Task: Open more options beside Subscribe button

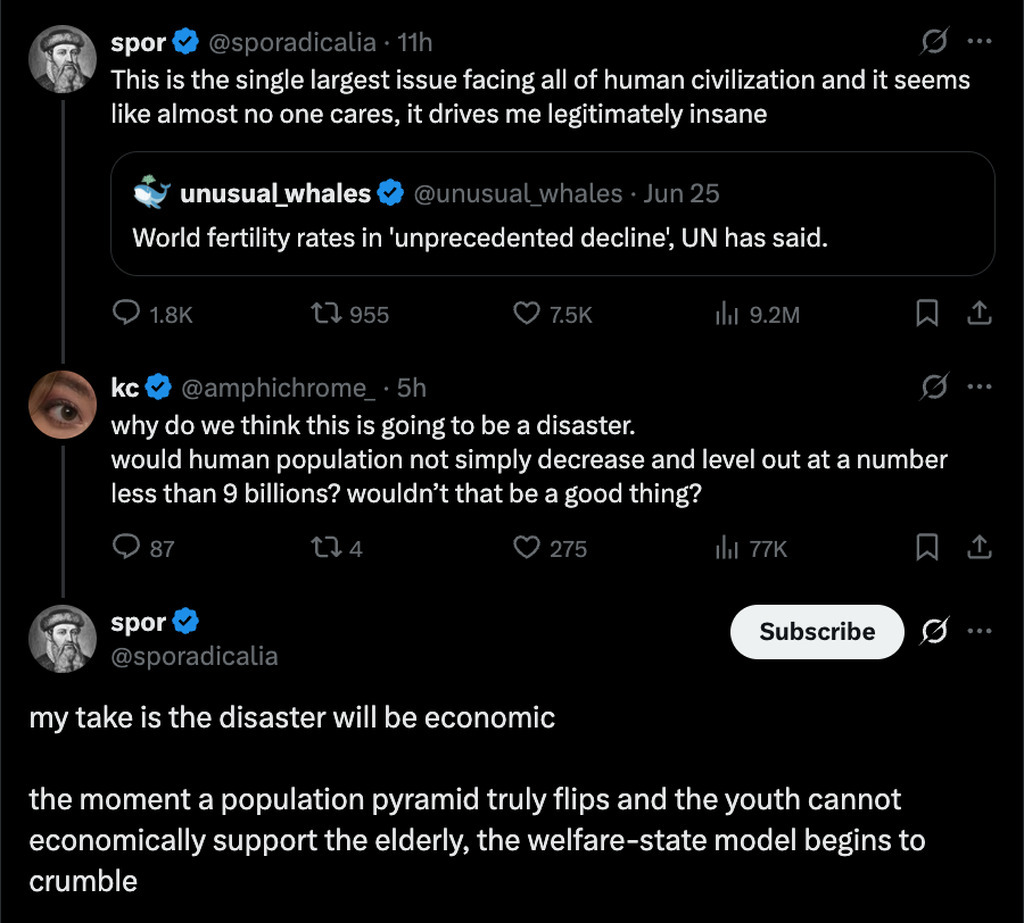Action: (980, 632)
